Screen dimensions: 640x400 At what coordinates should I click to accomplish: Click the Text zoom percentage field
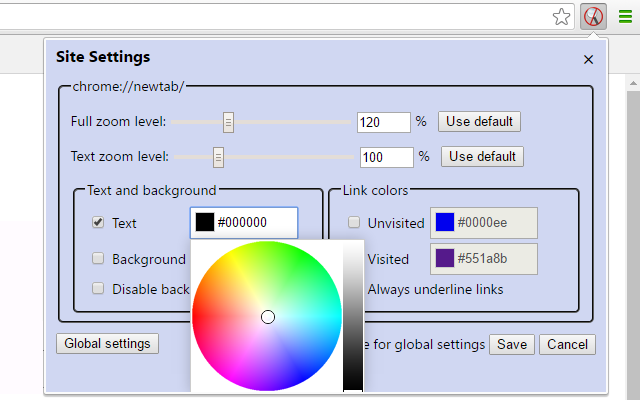(x=387, y=157)
